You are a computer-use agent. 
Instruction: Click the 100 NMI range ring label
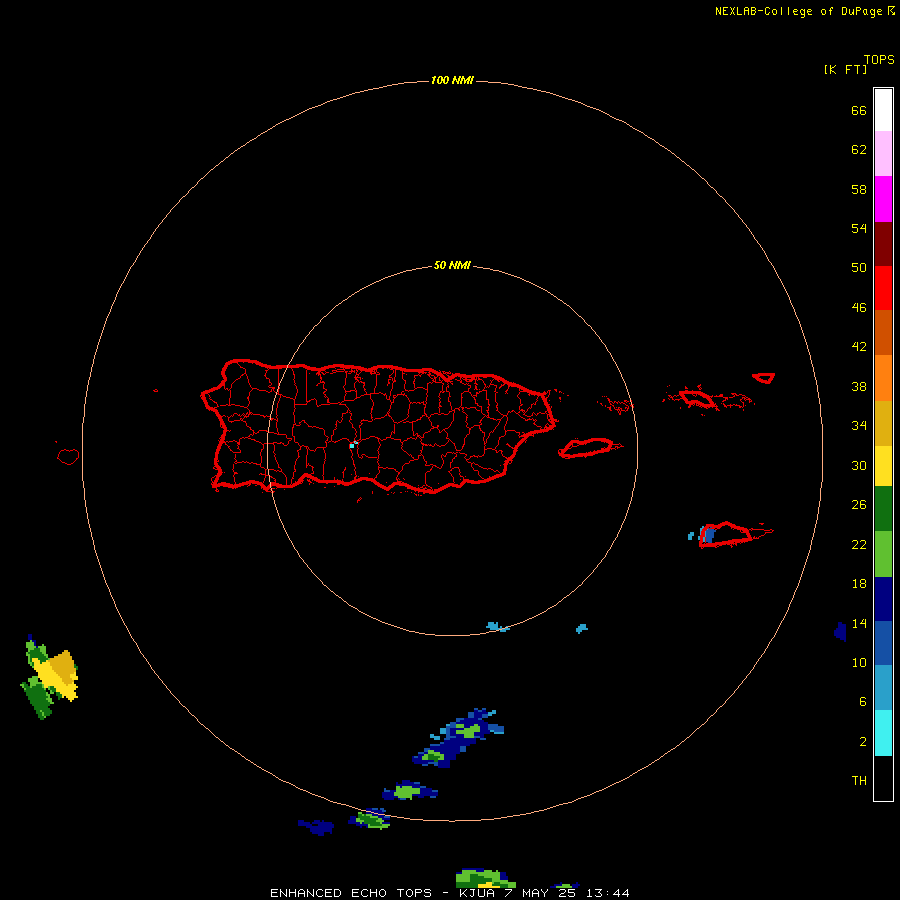pyautogui.click(x=452, y=80)
